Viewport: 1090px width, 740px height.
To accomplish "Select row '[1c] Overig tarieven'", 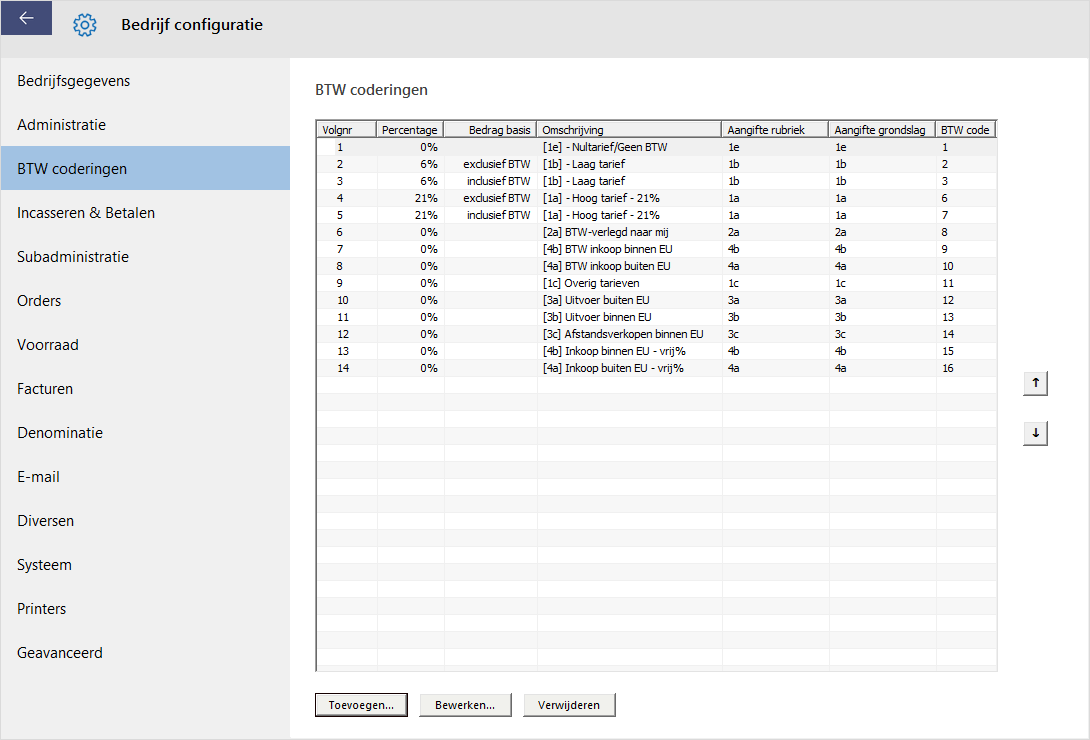I will pos(656,283).
